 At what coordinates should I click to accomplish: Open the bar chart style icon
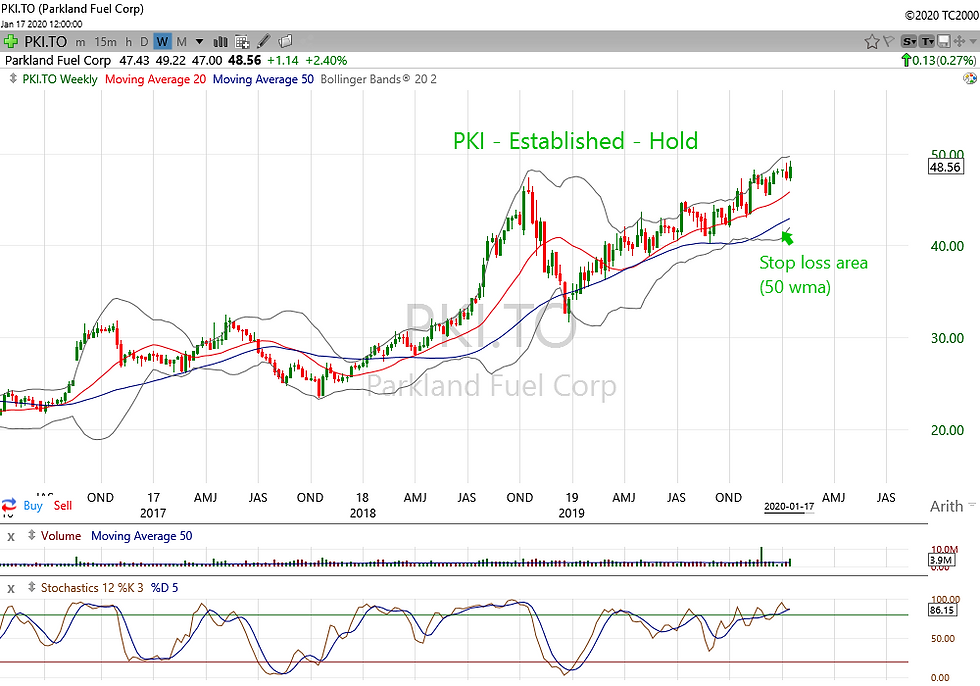tap(221, 42)
